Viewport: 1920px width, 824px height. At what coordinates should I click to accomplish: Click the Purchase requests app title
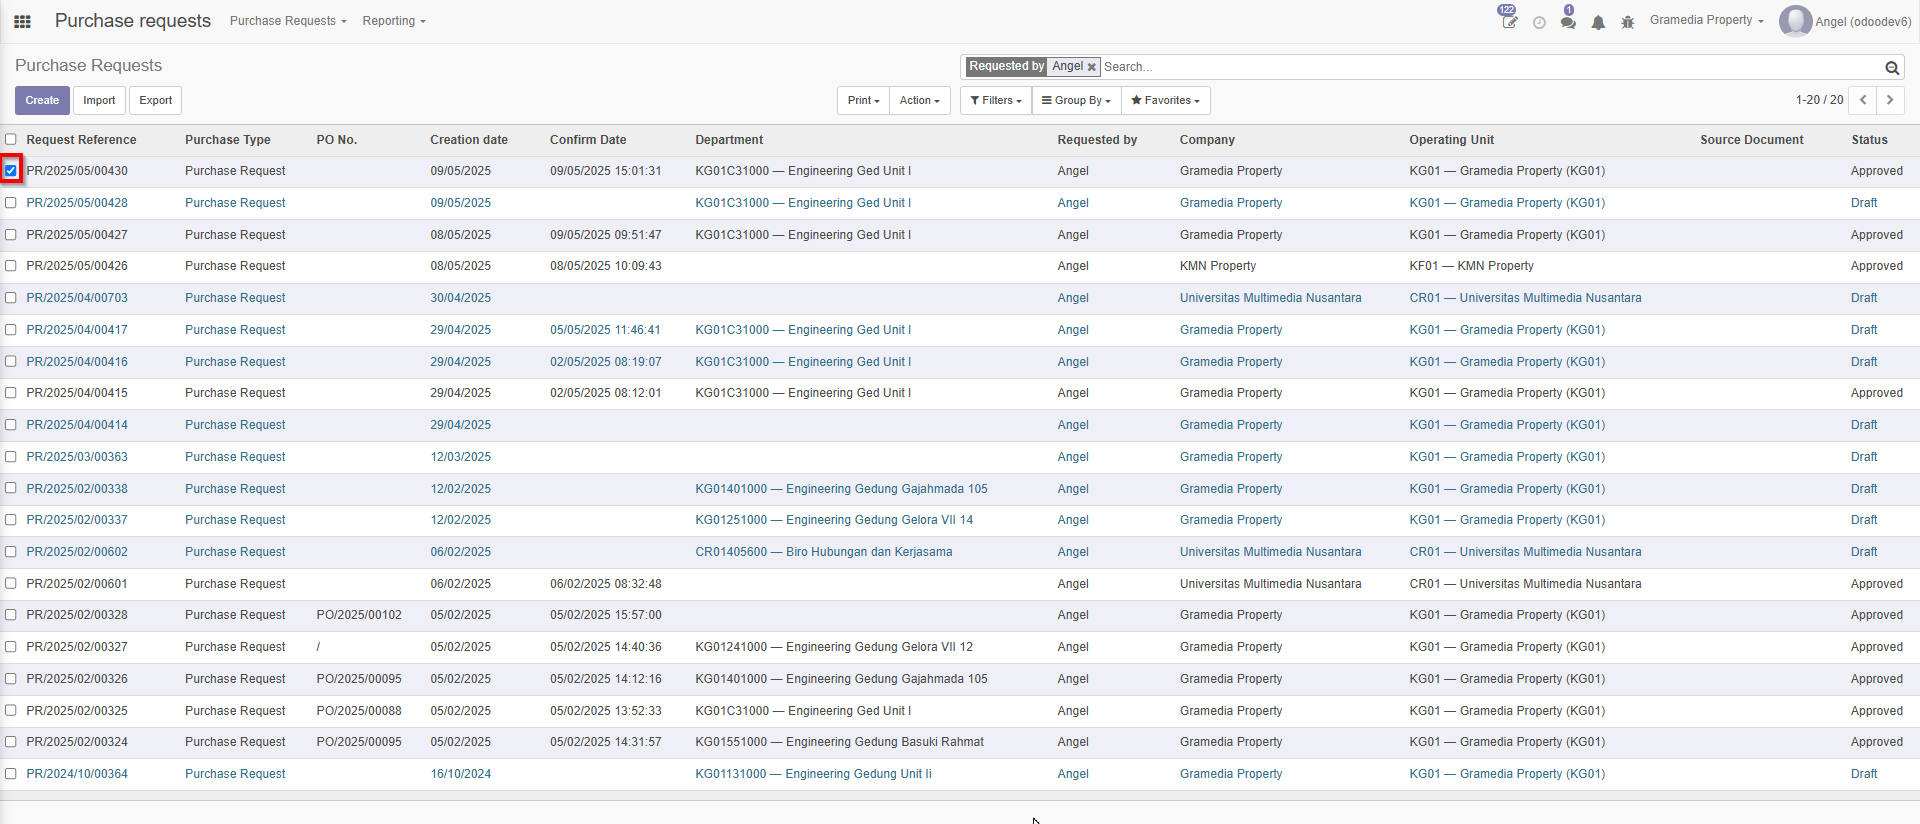point(133,21)
